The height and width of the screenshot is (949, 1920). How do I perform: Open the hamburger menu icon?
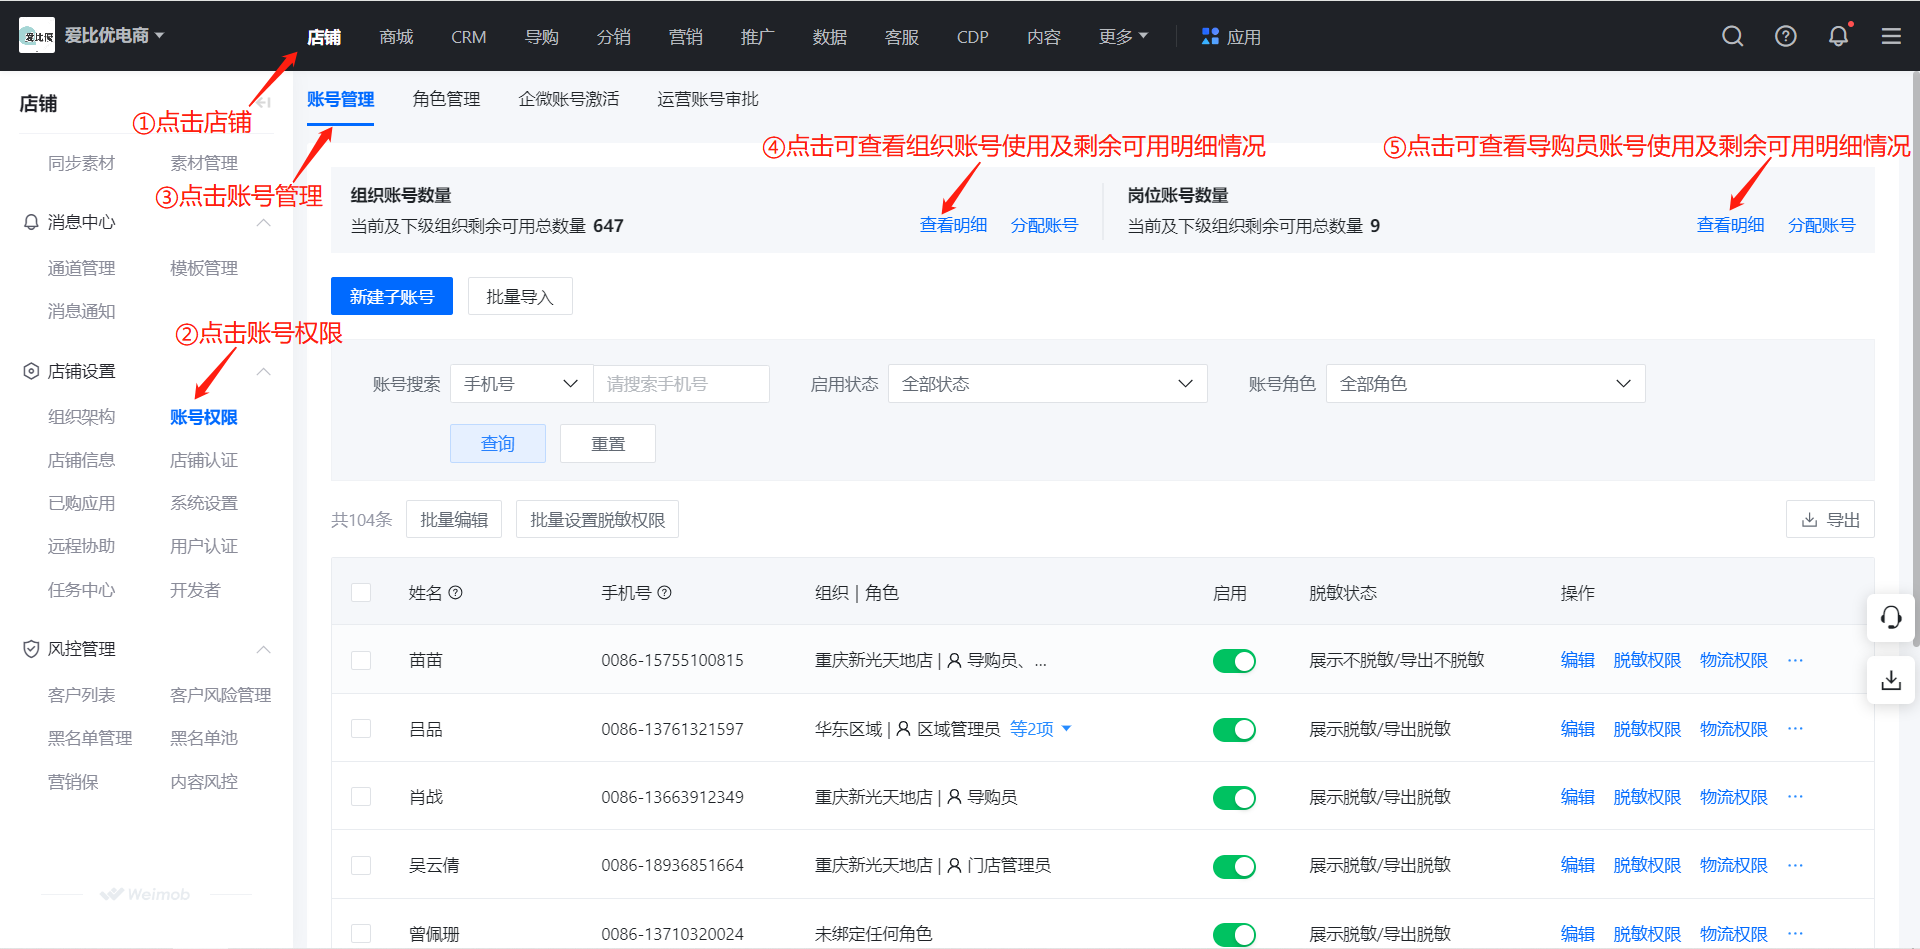1891,37
